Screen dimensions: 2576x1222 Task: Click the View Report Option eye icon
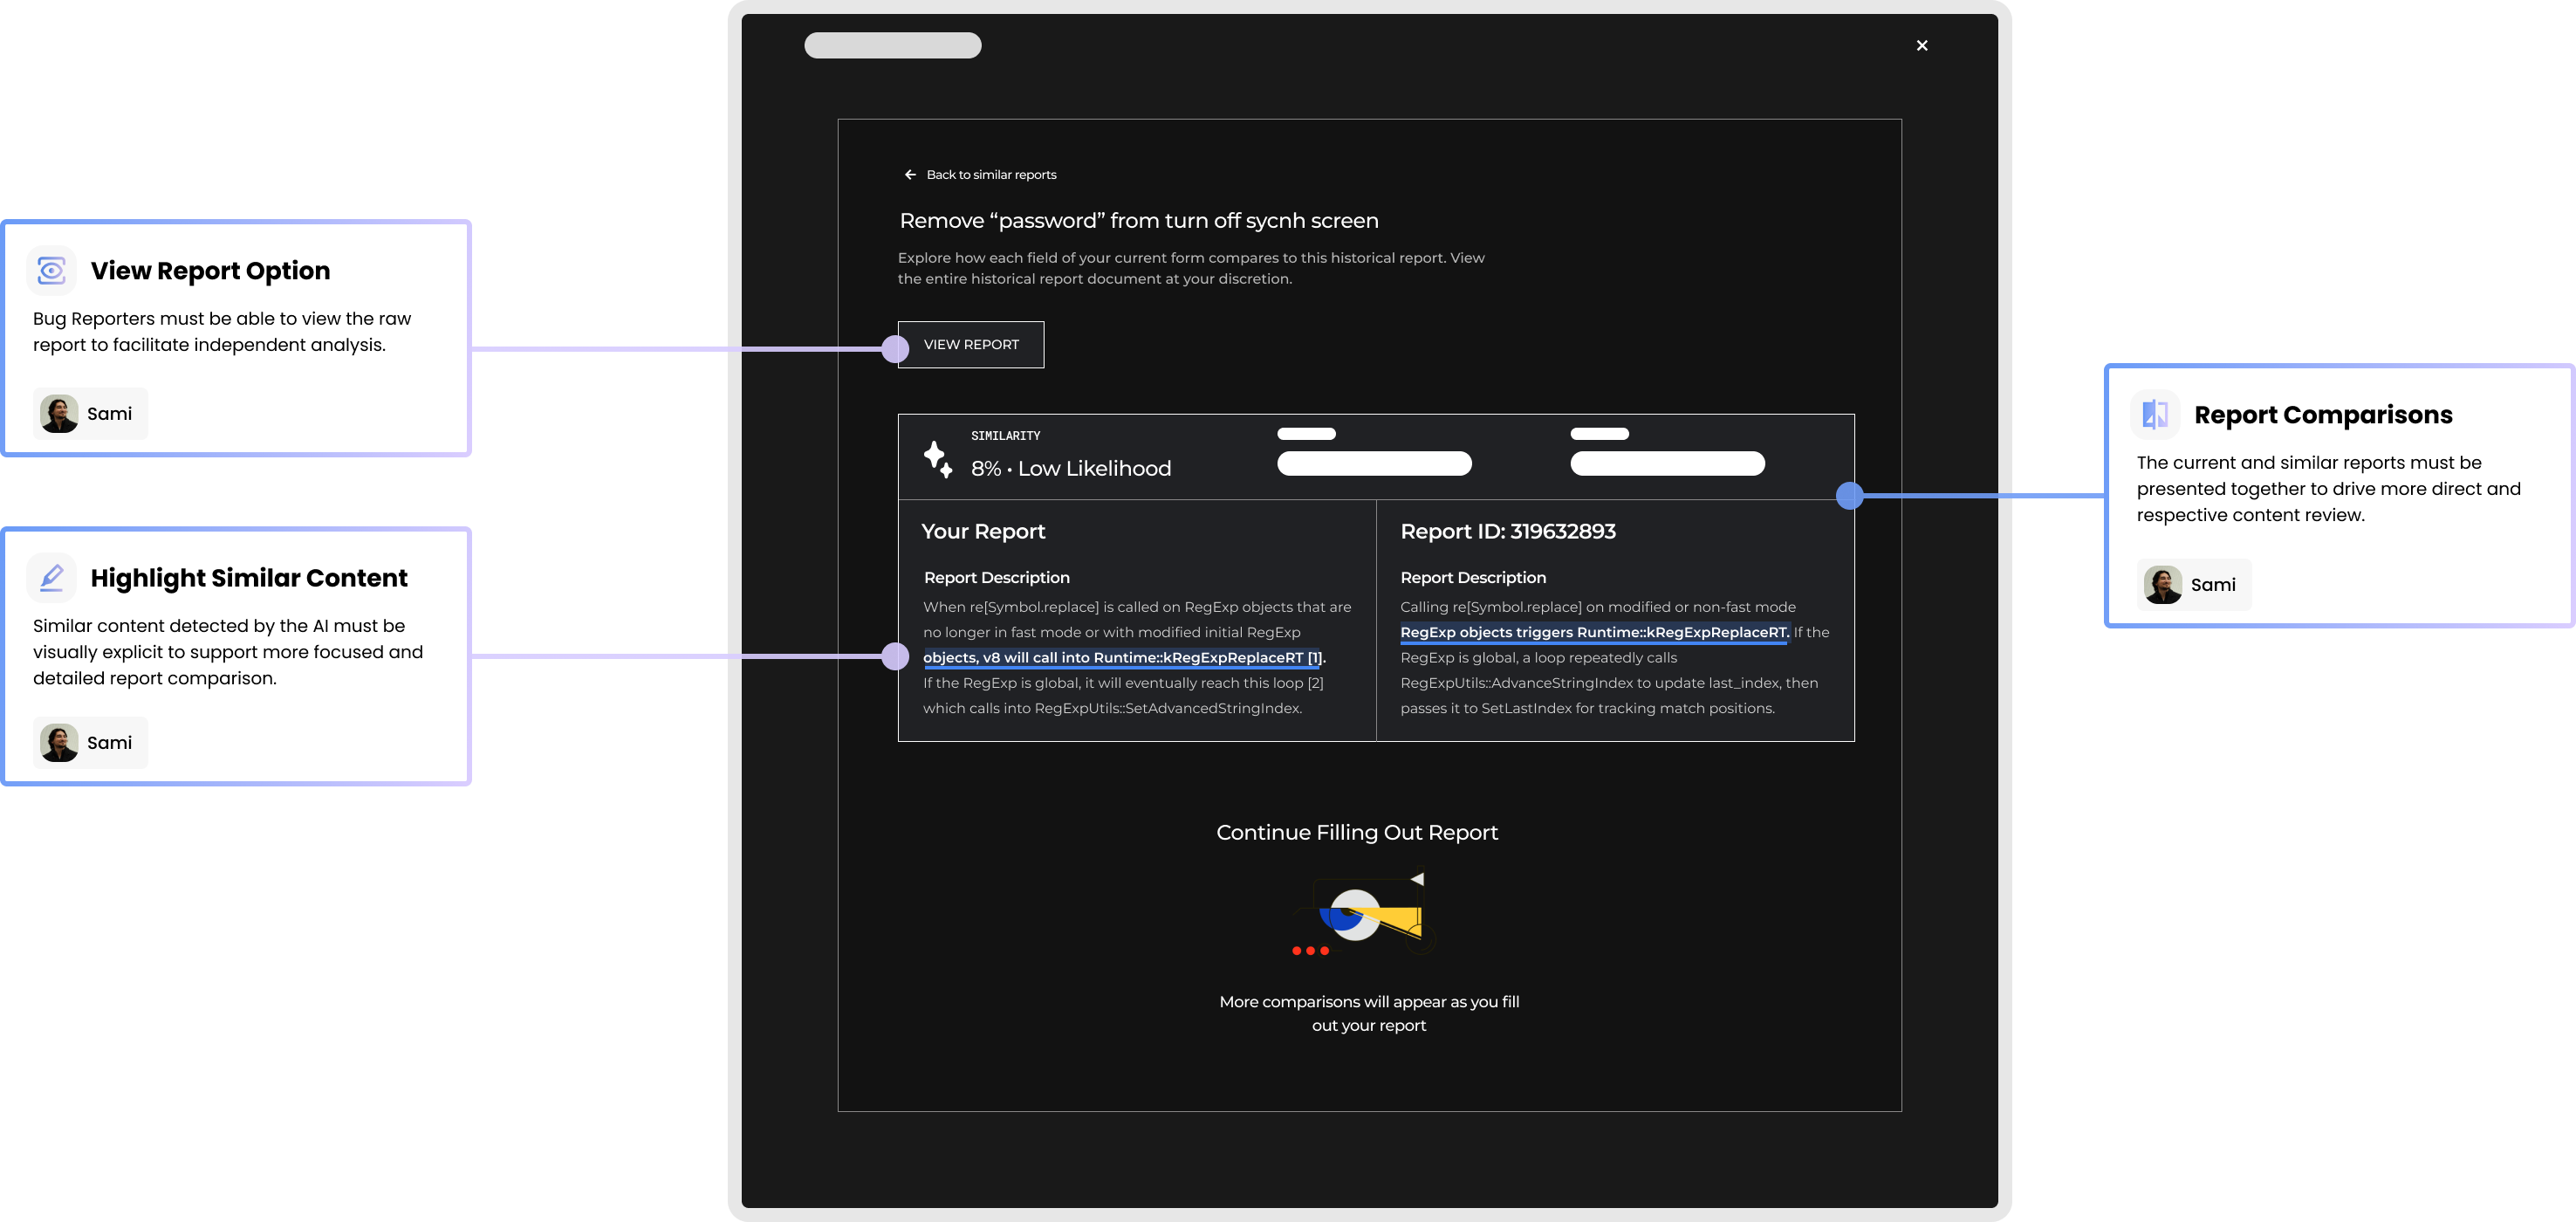coord(51,270)
